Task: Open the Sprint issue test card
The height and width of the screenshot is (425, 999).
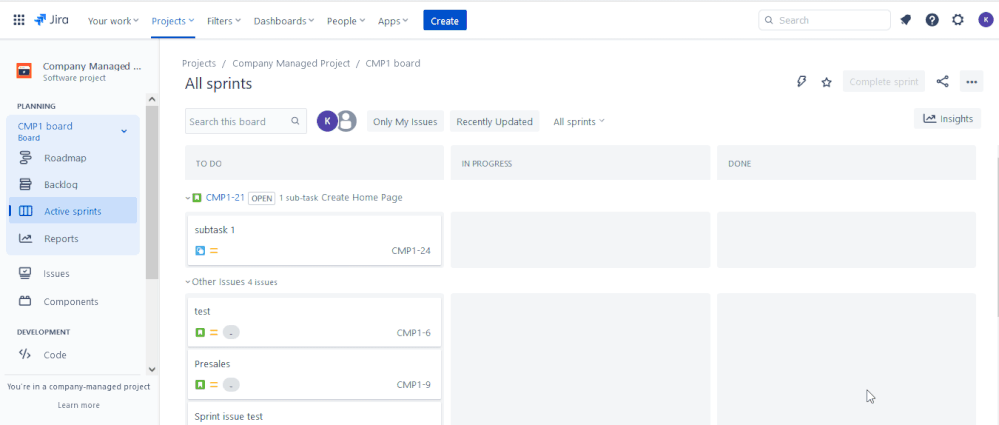Action: pos(314,414)
